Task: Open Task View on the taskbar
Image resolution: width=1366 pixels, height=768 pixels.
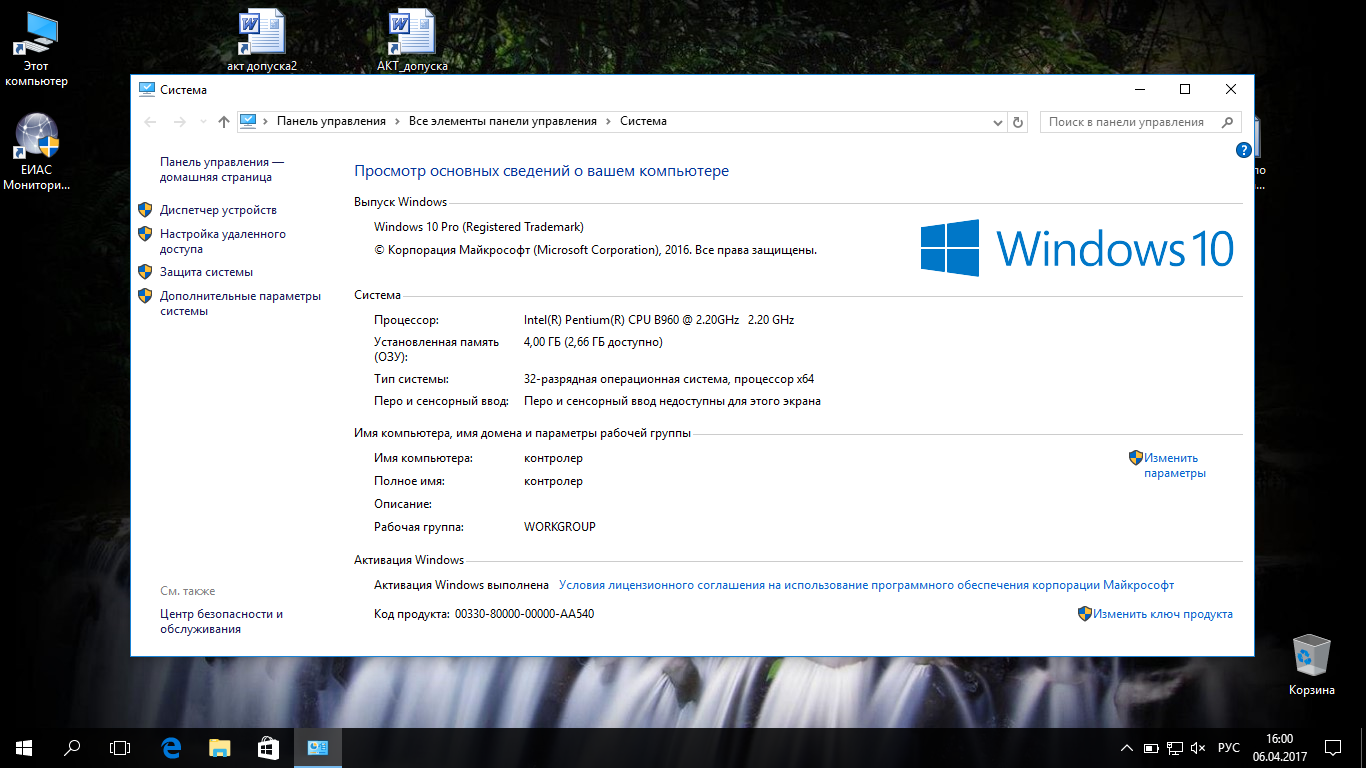Action: point(120,747)
